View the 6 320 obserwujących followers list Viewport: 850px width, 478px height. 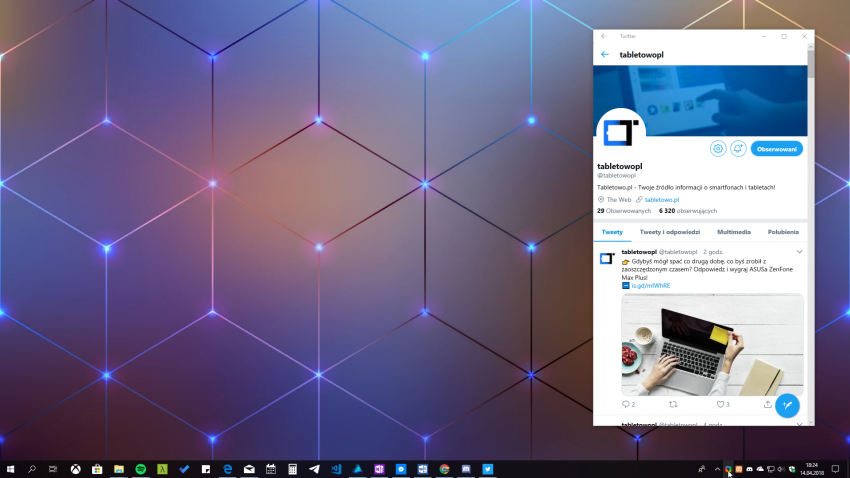coord(682,211)
